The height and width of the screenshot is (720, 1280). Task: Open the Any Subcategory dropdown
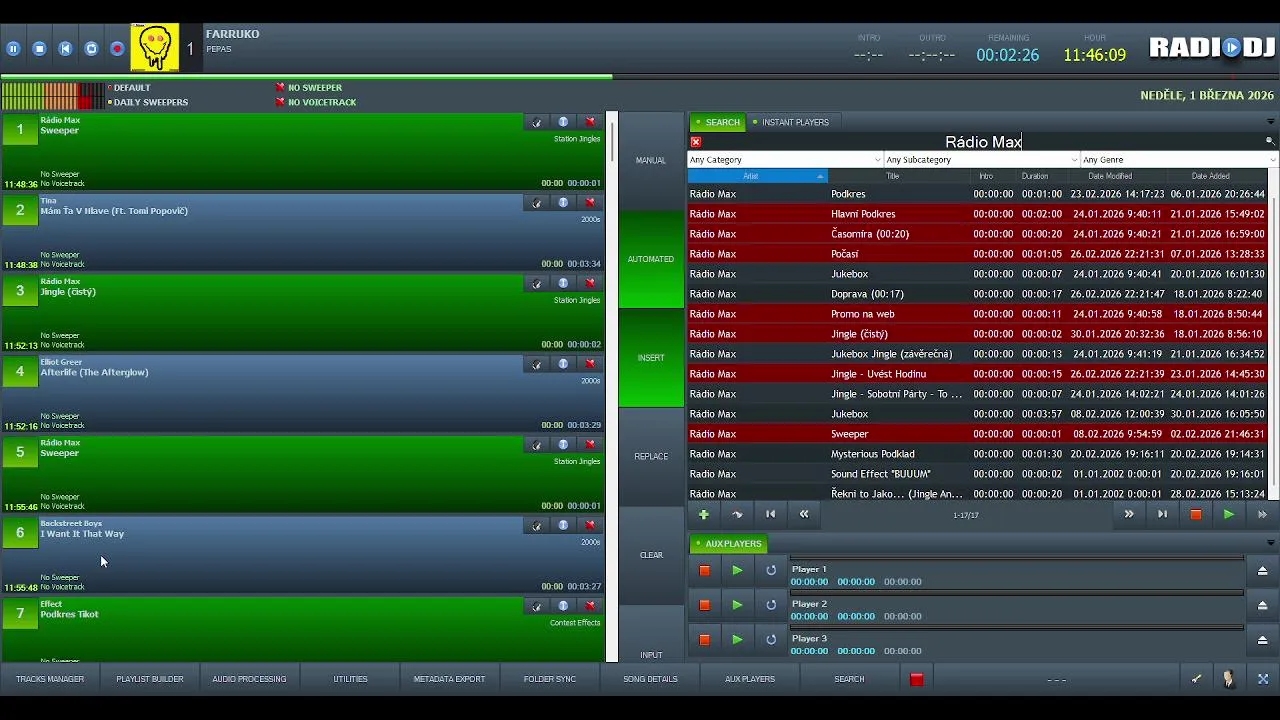pos(982,160)
